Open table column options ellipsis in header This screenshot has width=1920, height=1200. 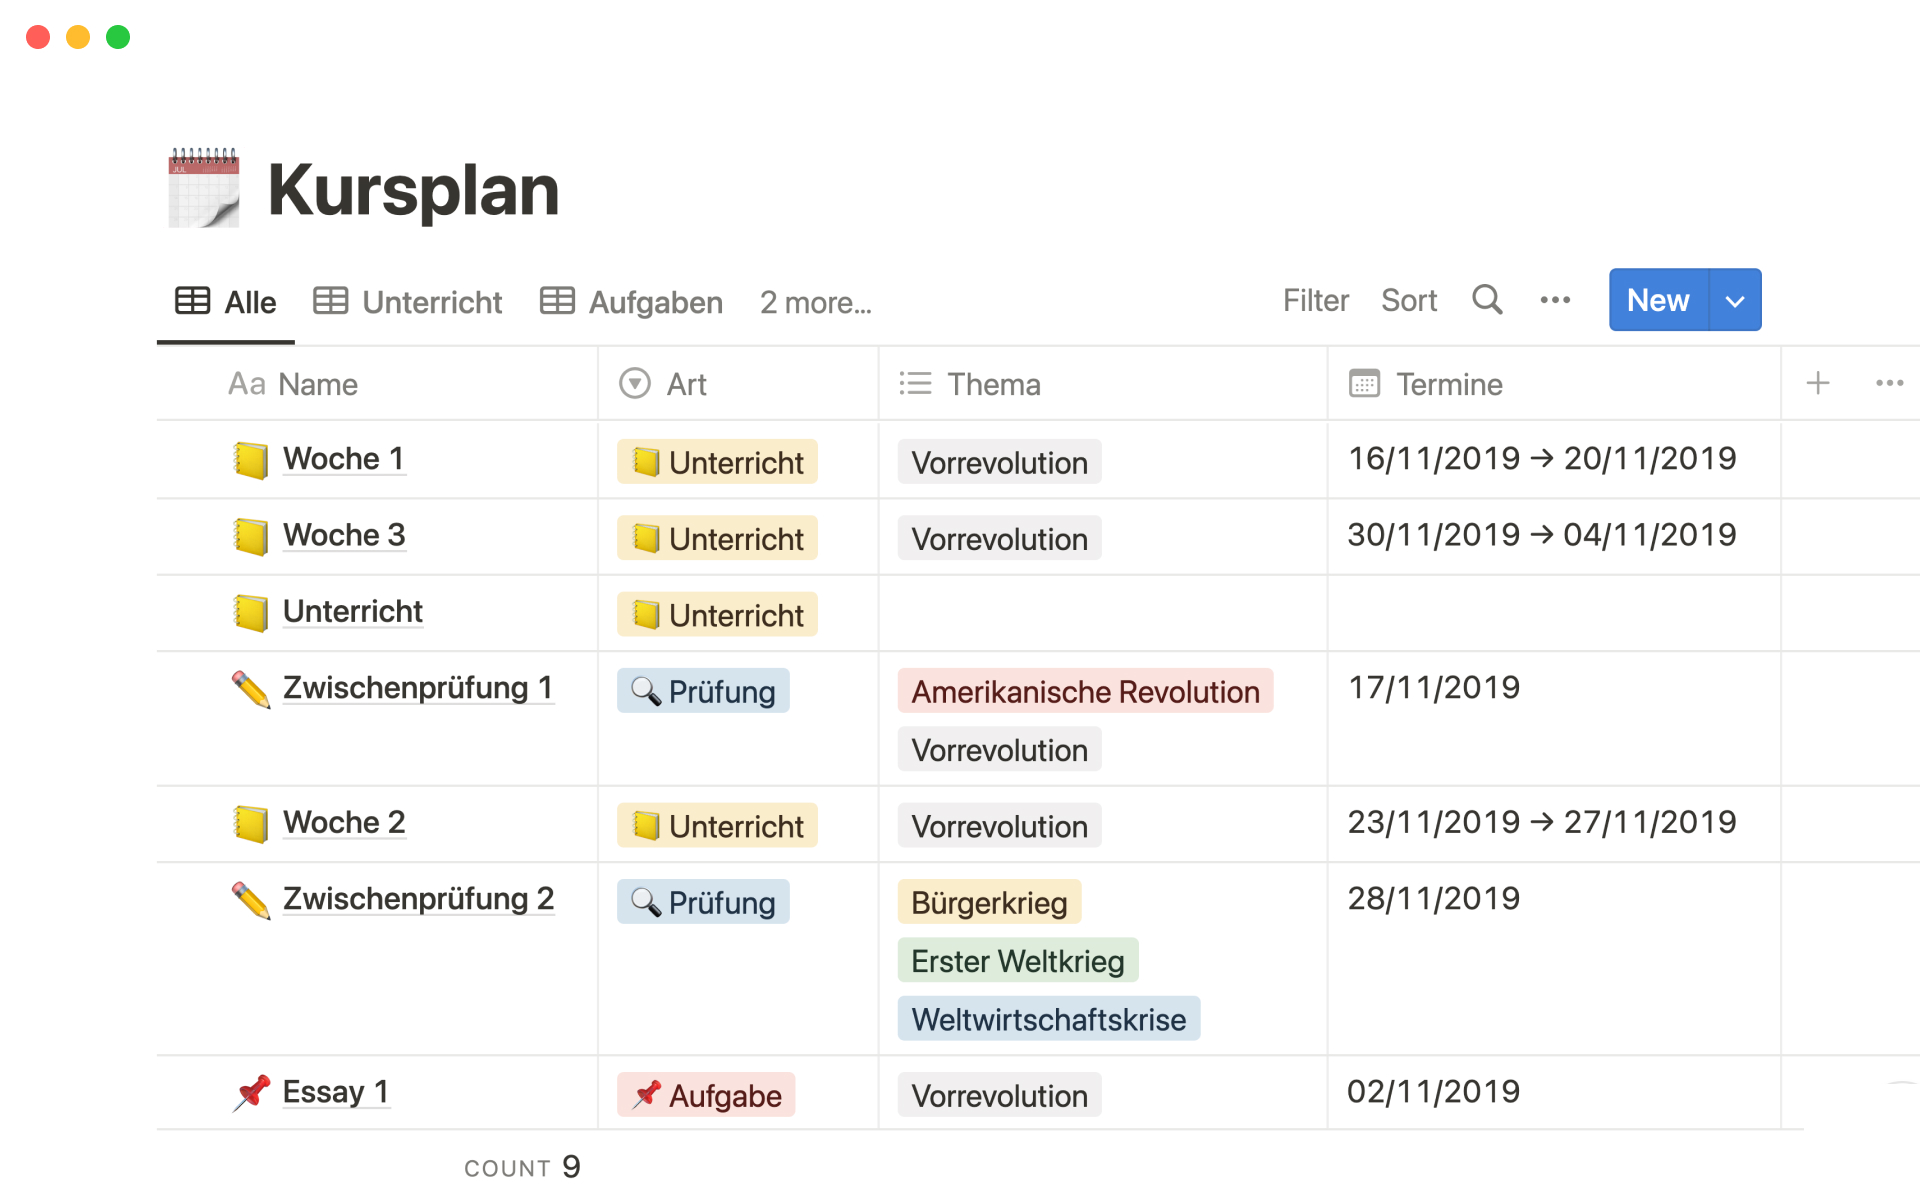[1889, 383]
